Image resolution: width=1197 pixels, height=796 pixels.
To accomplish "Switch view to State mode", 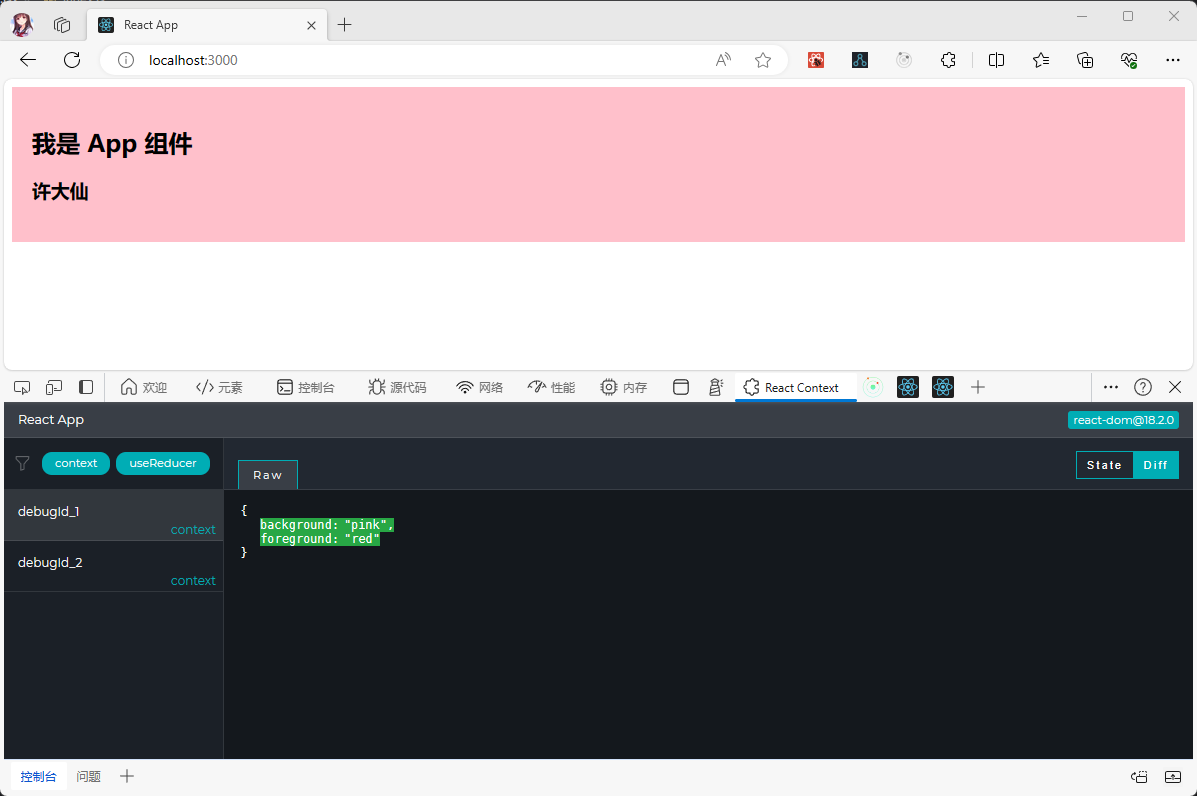I will click(1104, 465).
